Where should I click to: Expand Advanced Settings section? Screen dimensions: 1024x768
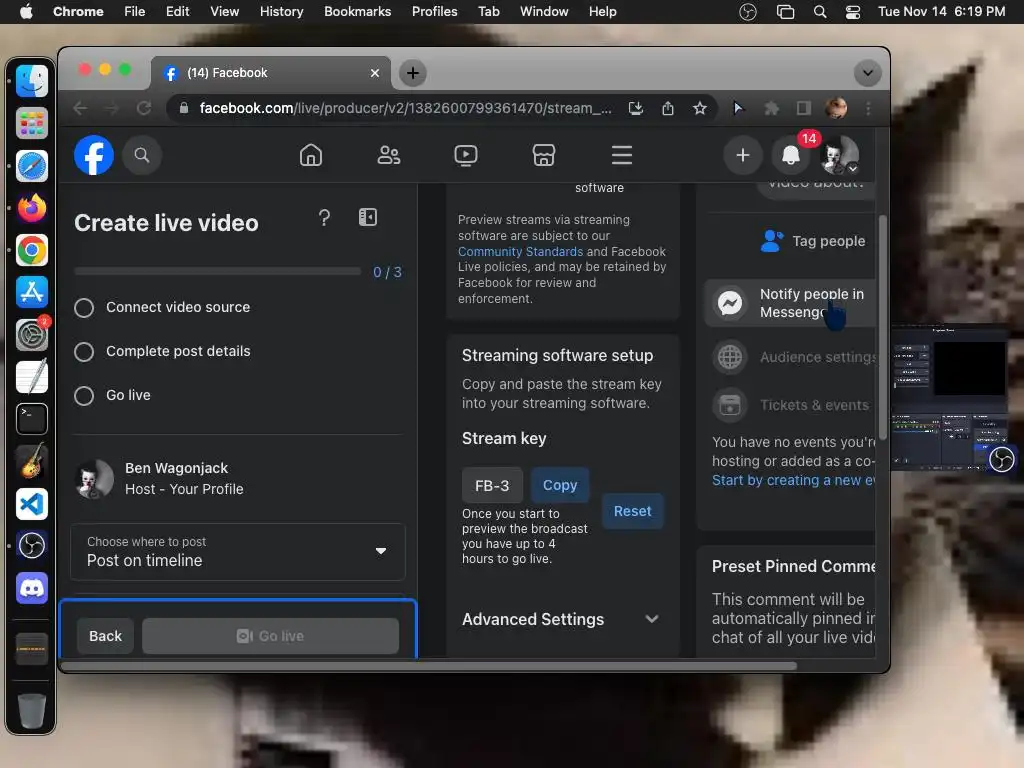click(561, 619)
